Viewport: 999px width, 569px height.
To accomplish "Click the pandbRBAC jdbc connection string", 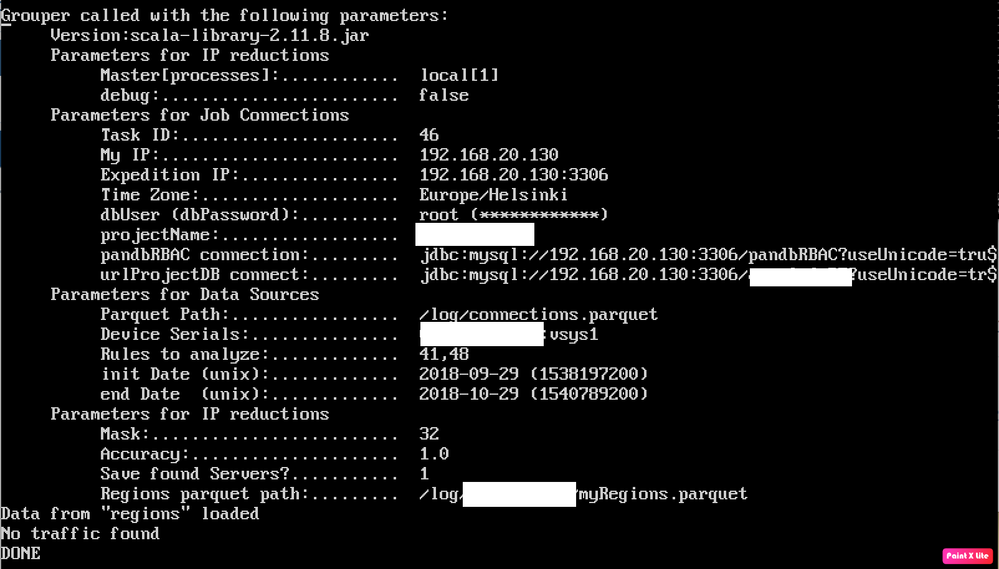I will click(x=708, y=255).
